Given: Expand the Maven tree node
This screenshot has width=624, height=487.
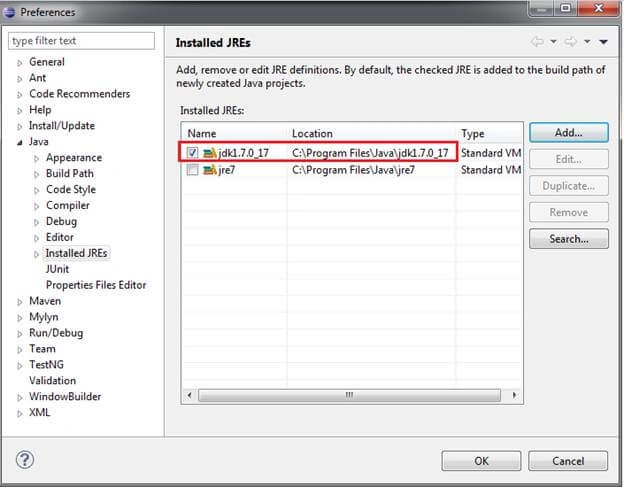Looking at the screenshot, I should tap(20, 302).
